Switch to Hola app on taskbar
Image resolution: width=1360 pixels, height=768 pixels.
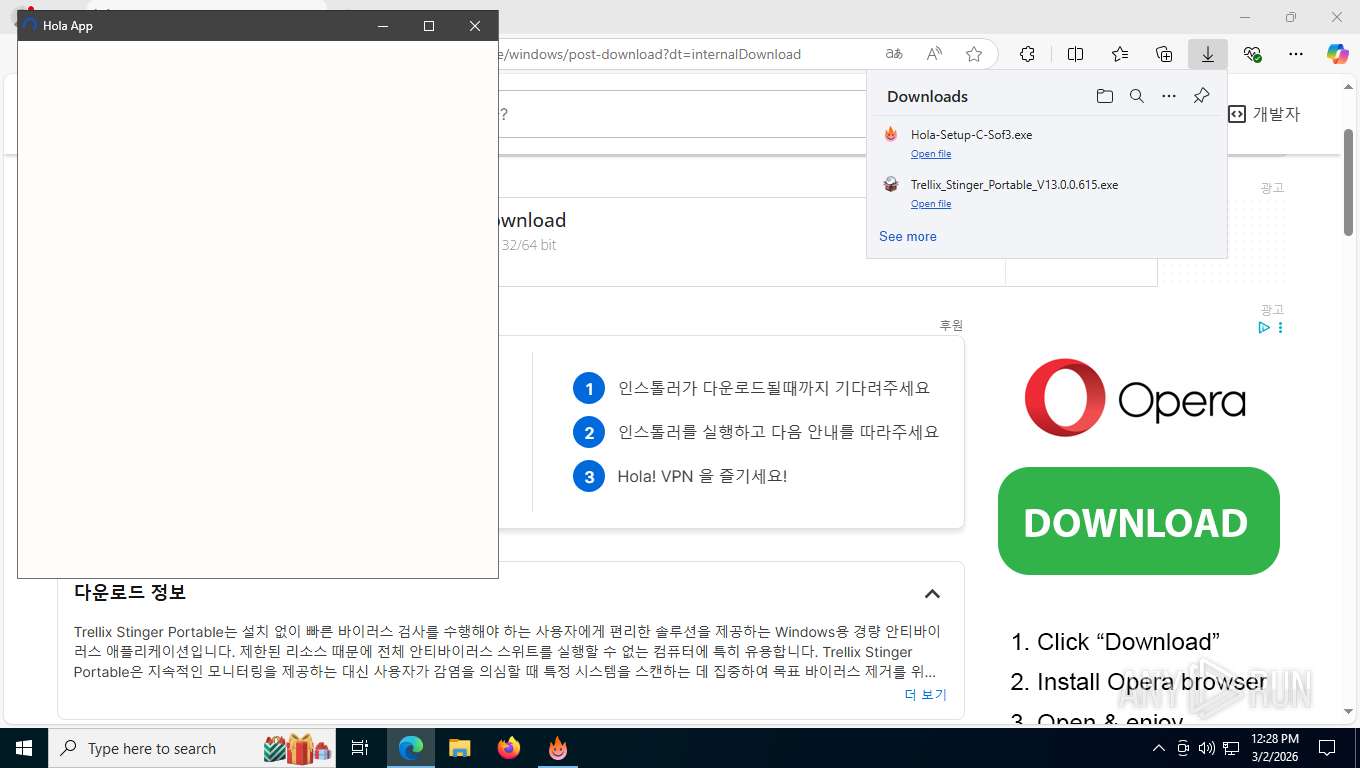tap(558, 748)
